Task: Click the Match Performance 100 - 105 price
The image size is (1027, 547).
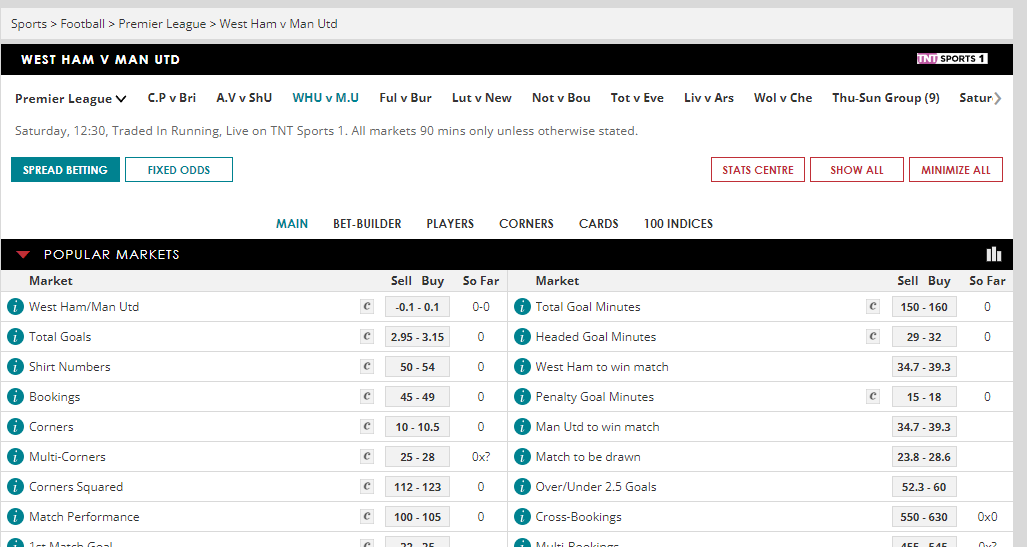Action: 417,517
